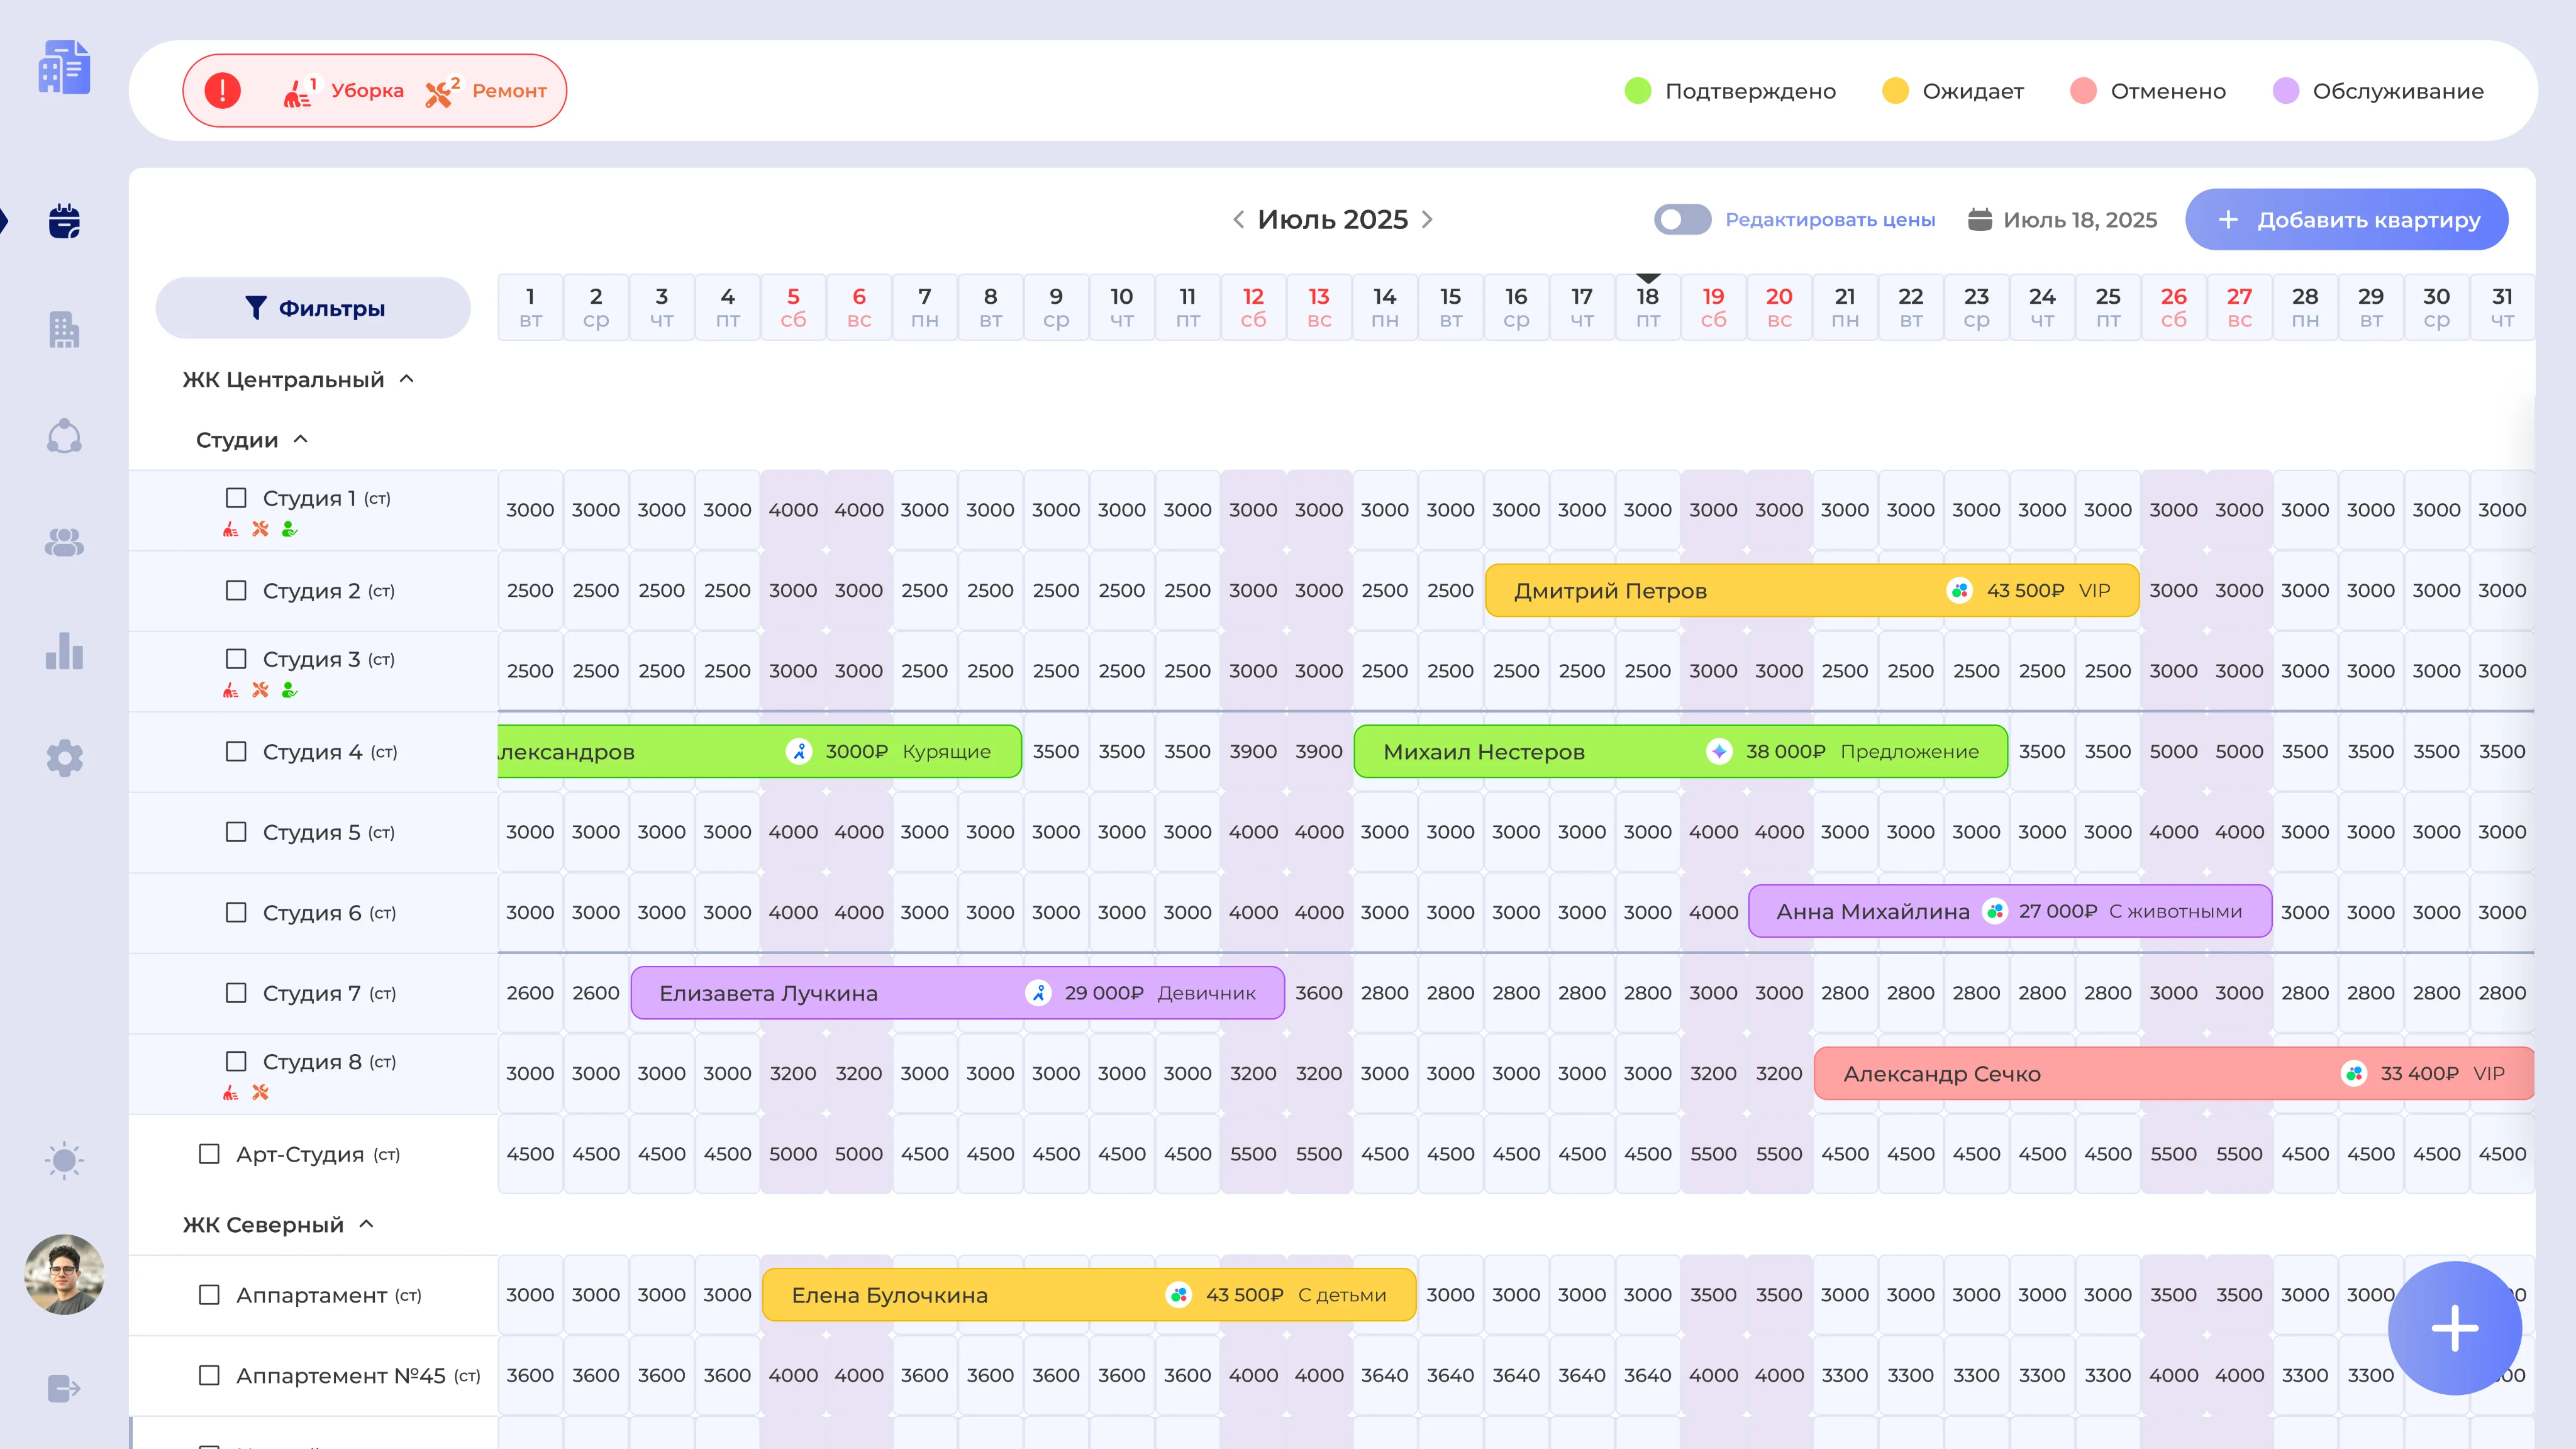Click the logout icon at bottom left
The image size is (2576, 1449).
point(65,1389)
